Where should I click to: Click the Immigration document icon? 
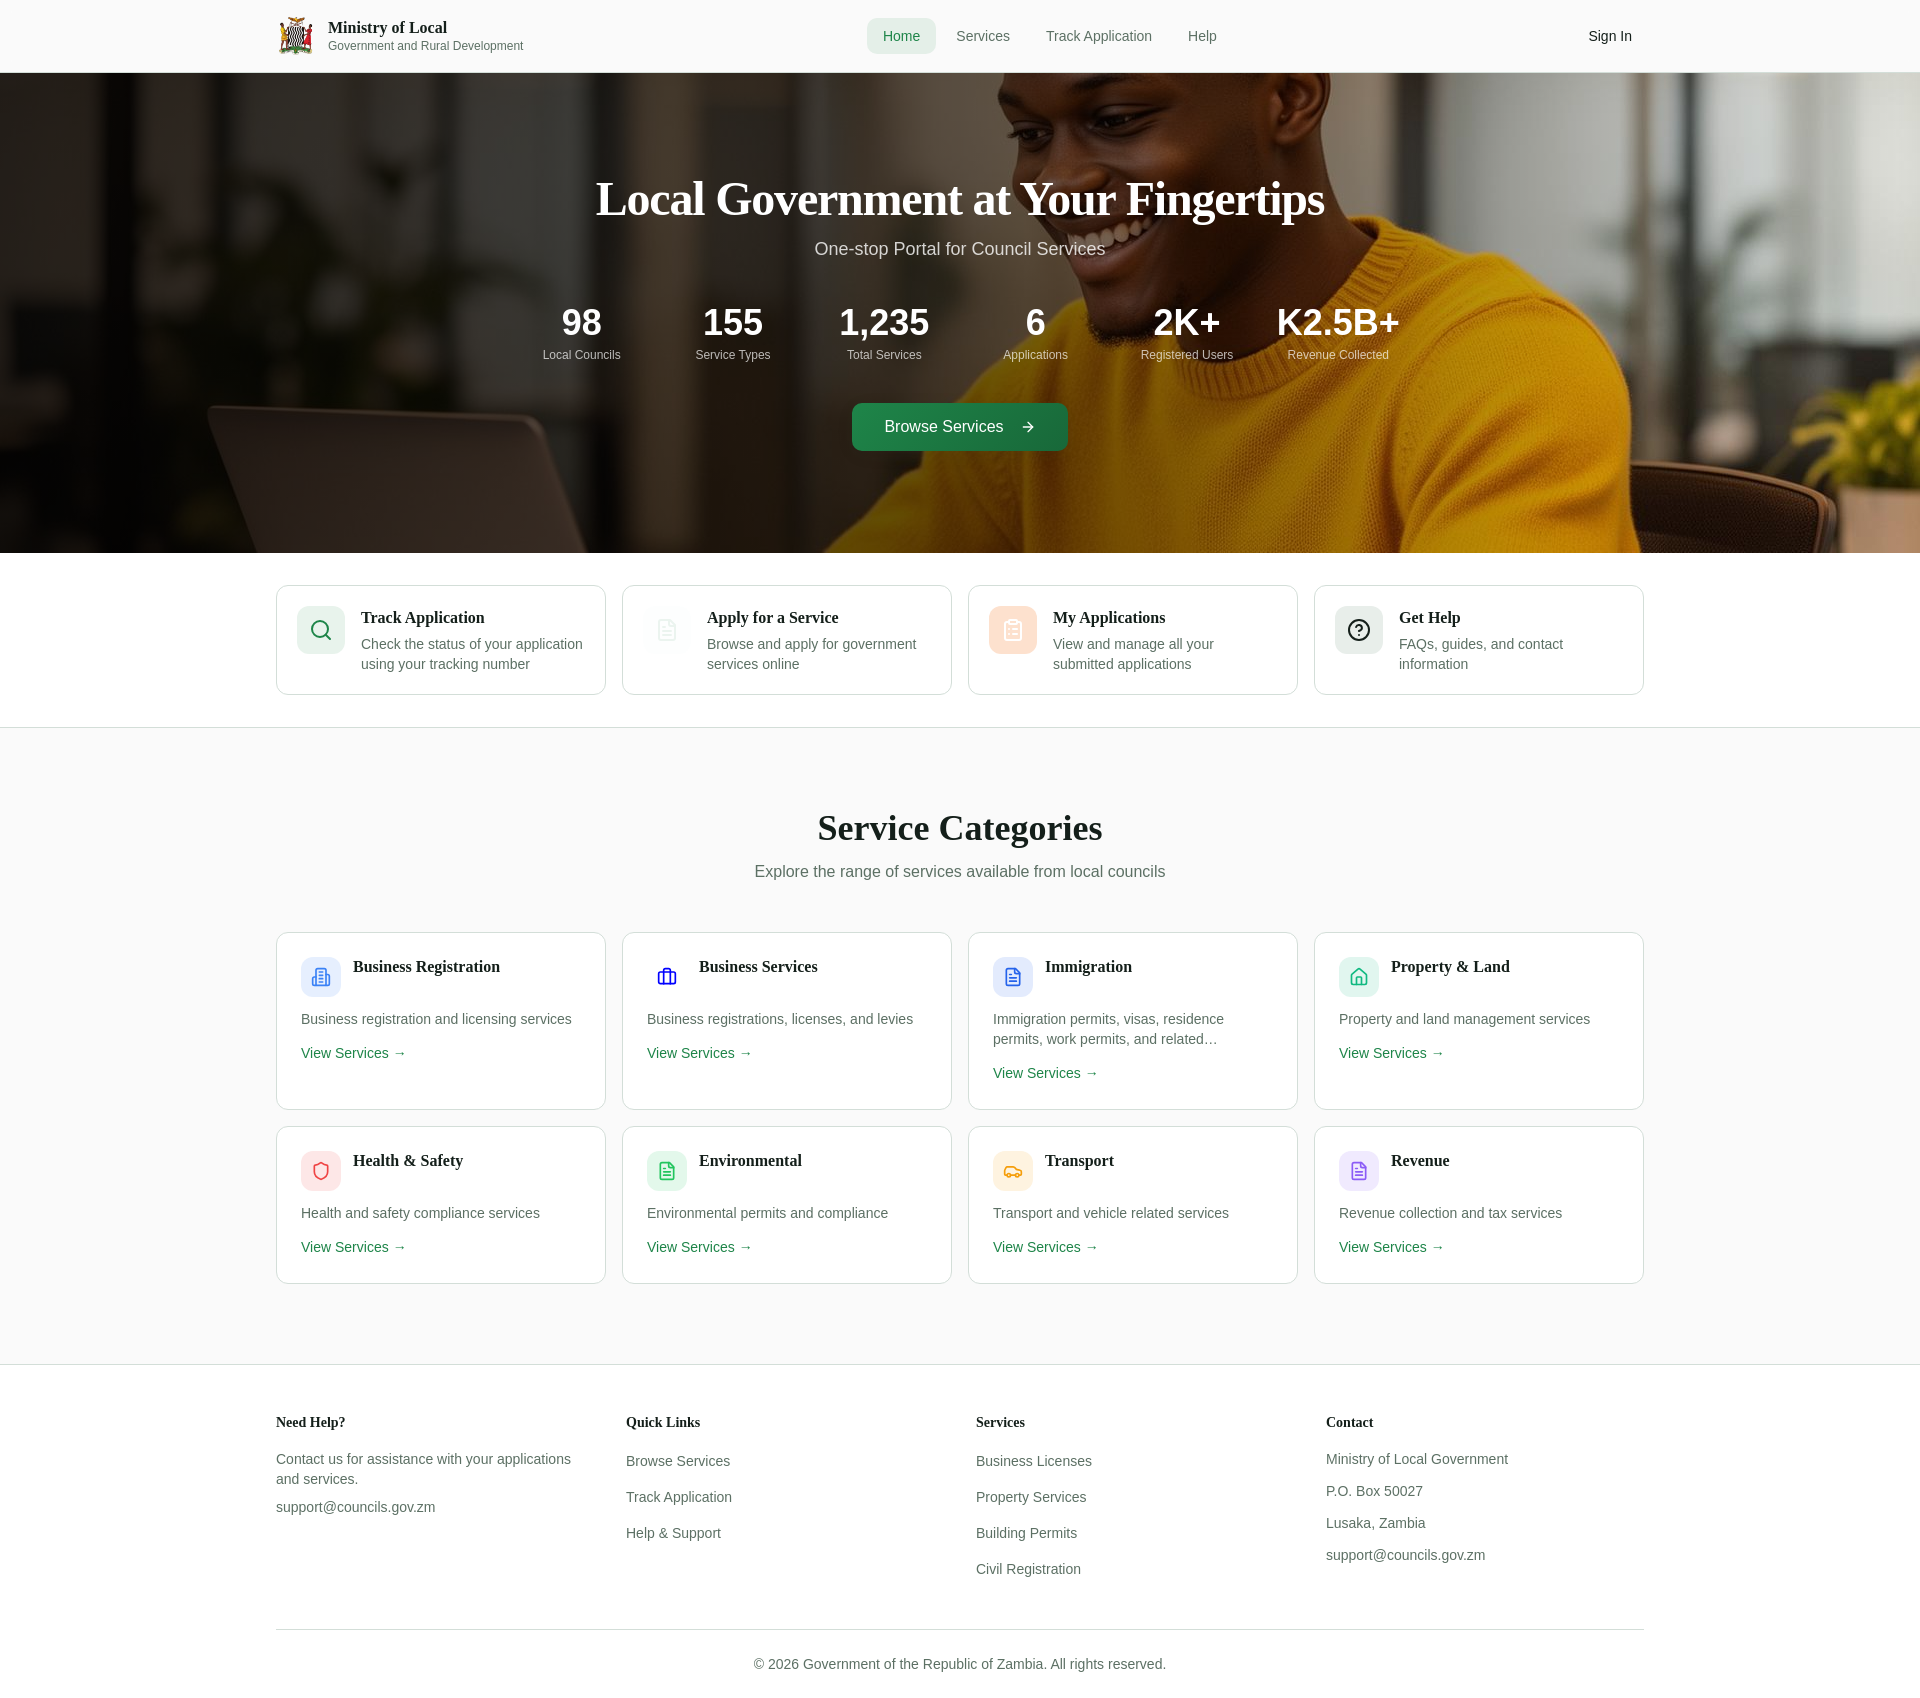tap(1013, 977)
